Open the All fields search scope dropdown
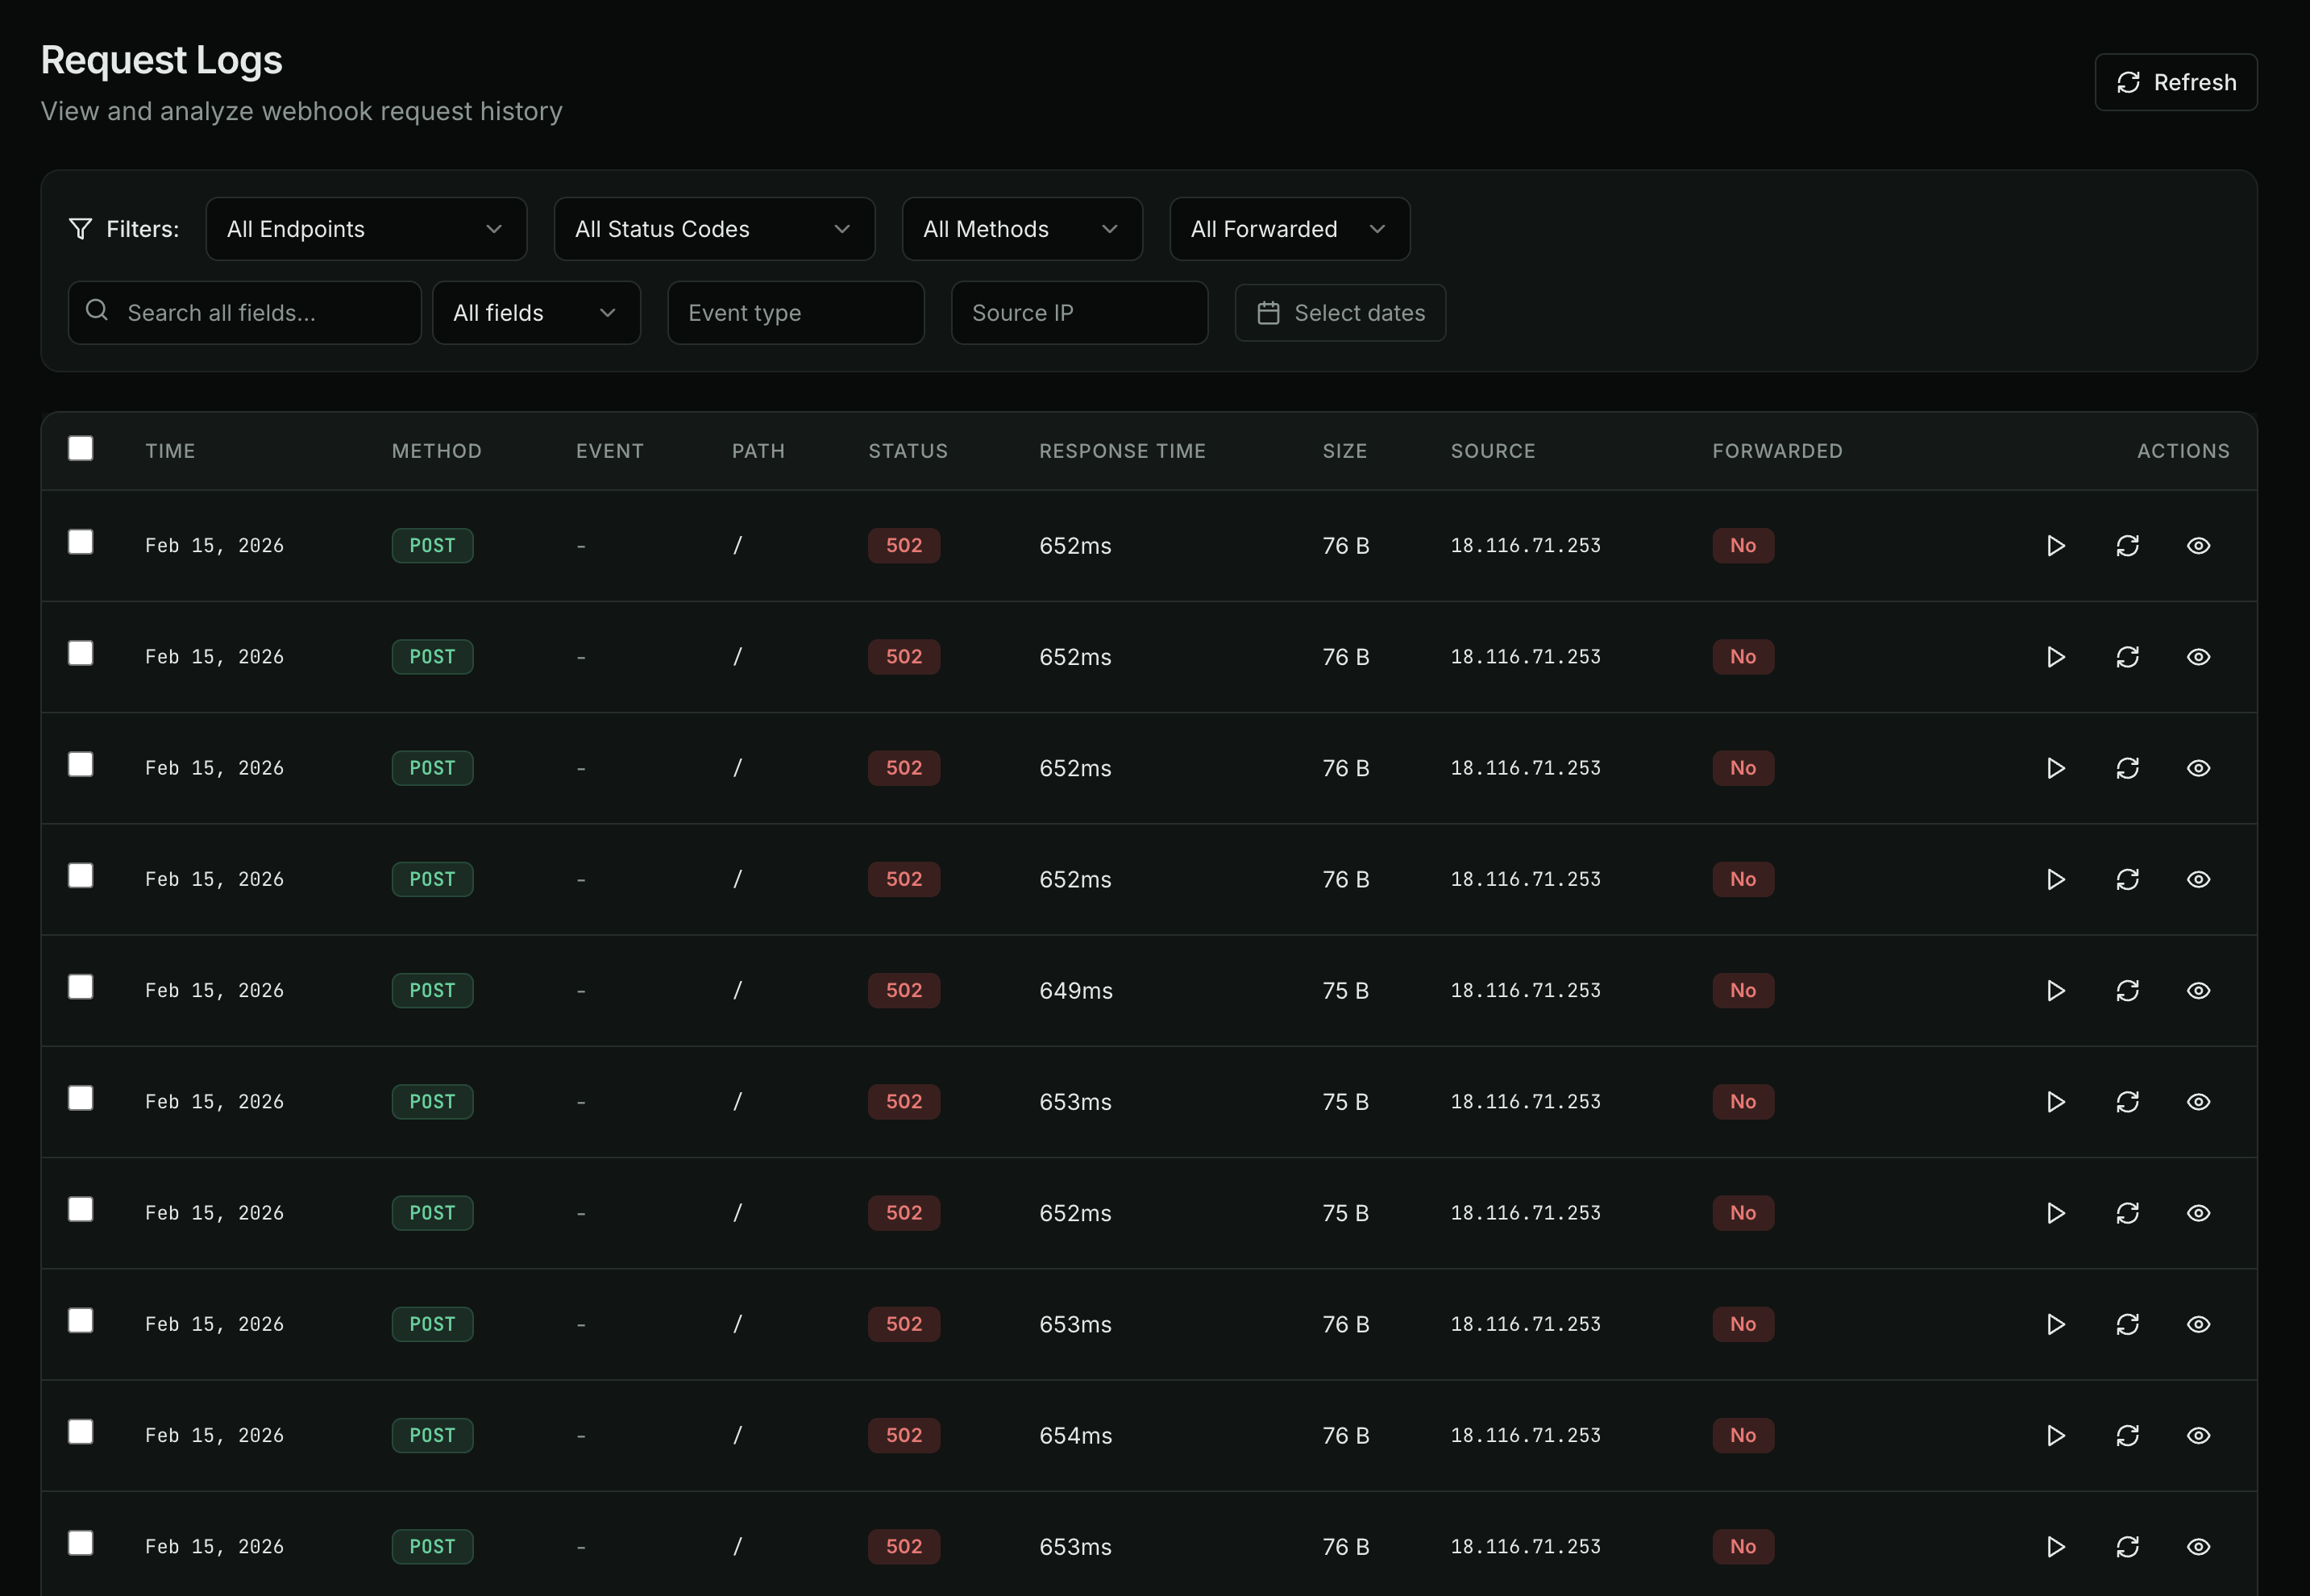The height and width of the screenshot is (1596, 2310). [x=536, y=313]
